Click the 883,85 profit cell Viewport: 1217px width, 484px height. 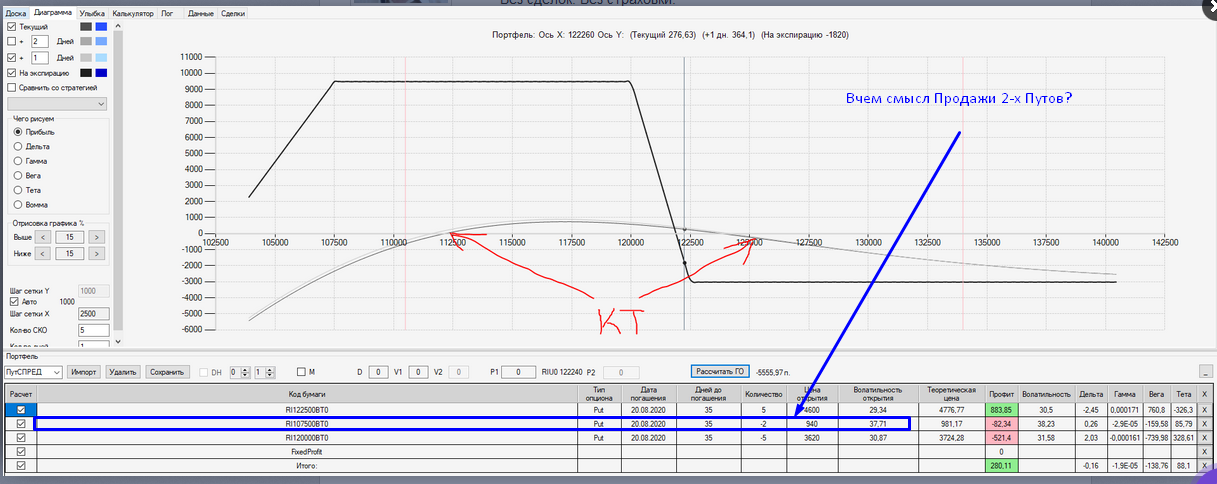click(1000, 410)
